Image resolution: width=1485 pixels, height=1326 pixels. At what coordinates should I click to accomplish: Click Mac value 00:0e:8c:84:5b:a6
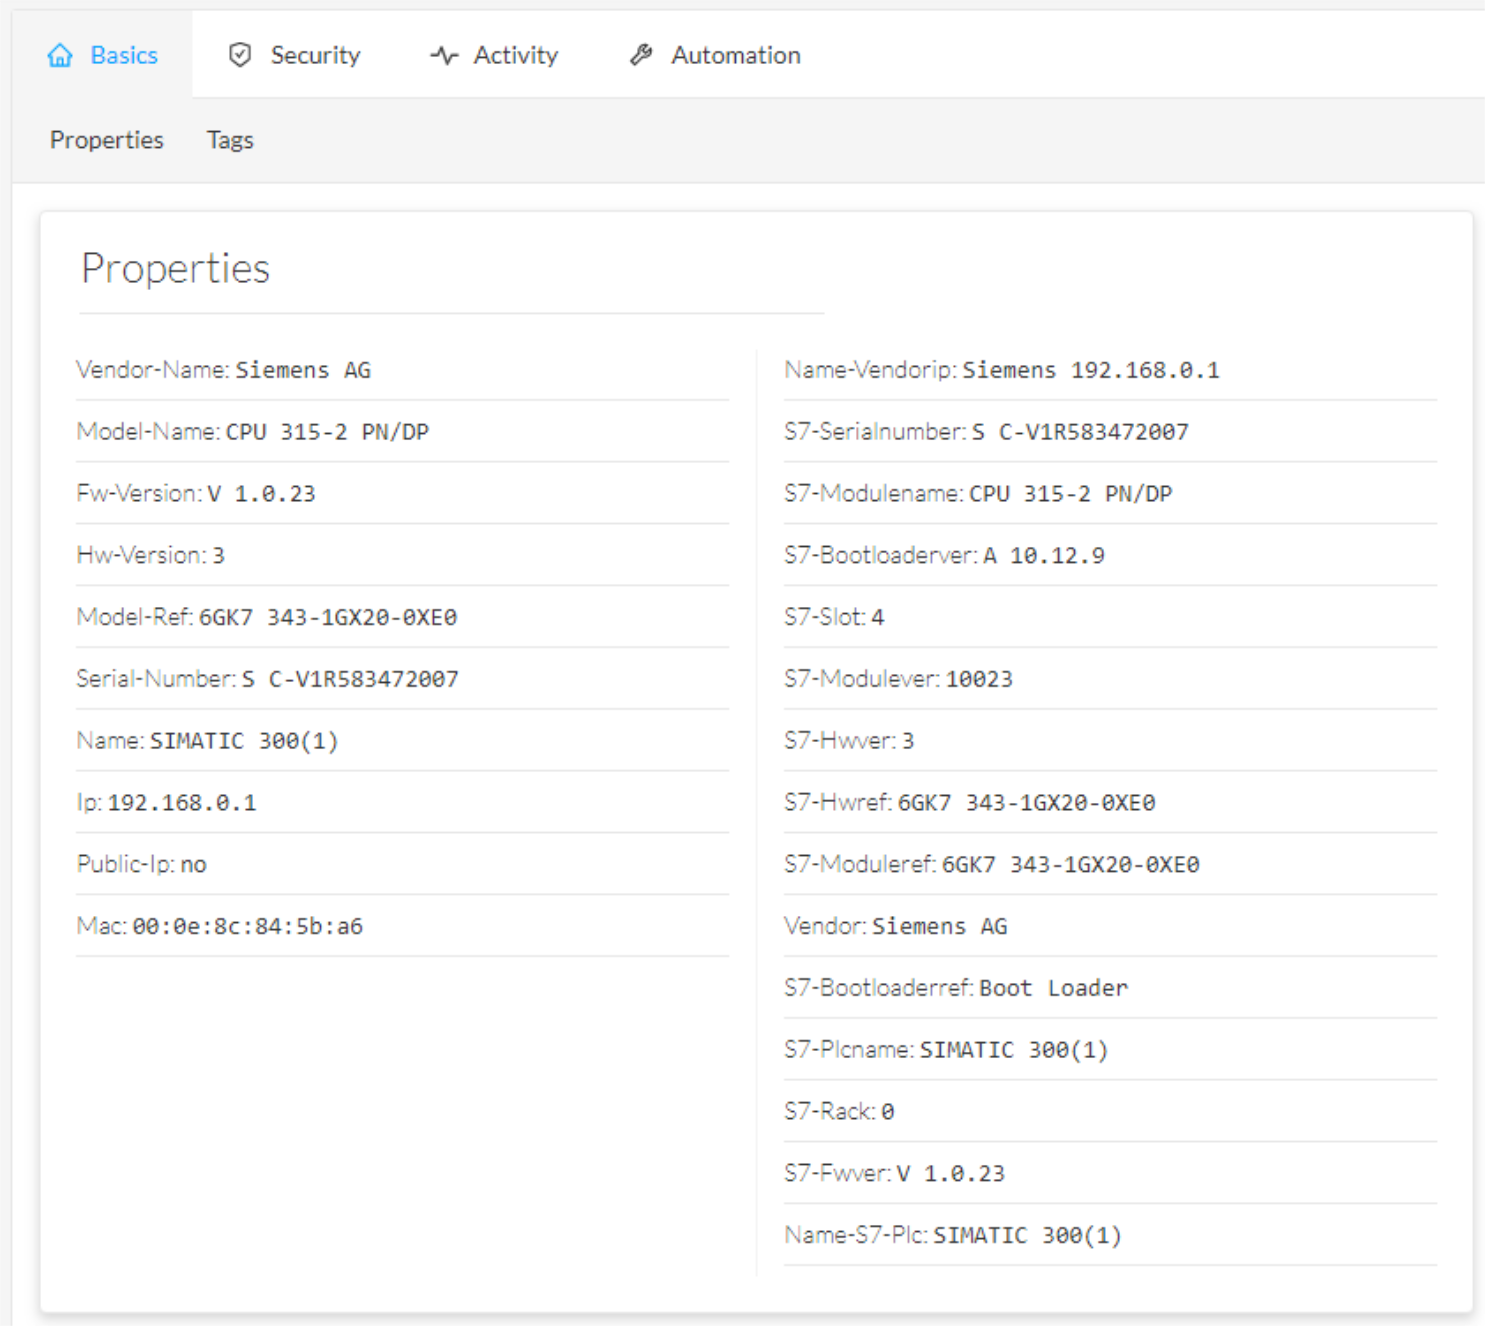(x=248, y=927)
